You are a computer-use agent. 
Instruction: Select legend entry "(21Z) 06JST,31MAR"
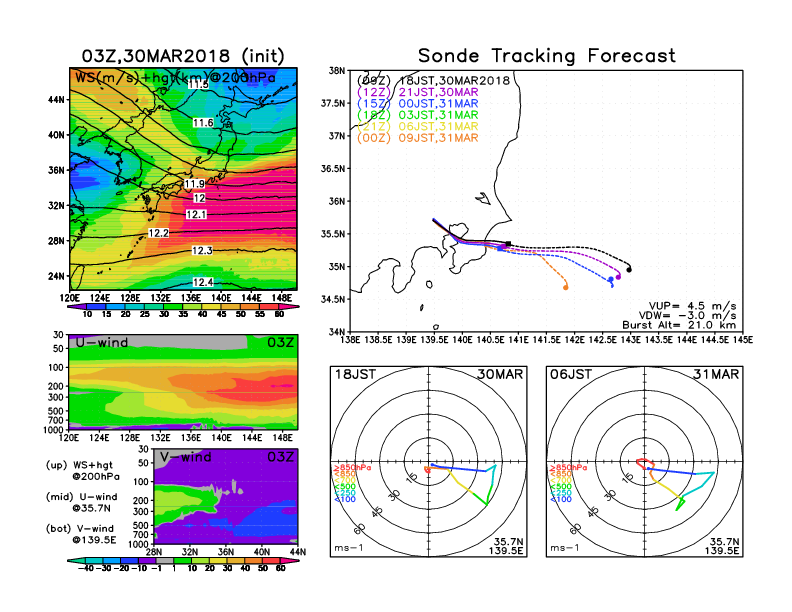pos(417,127)
